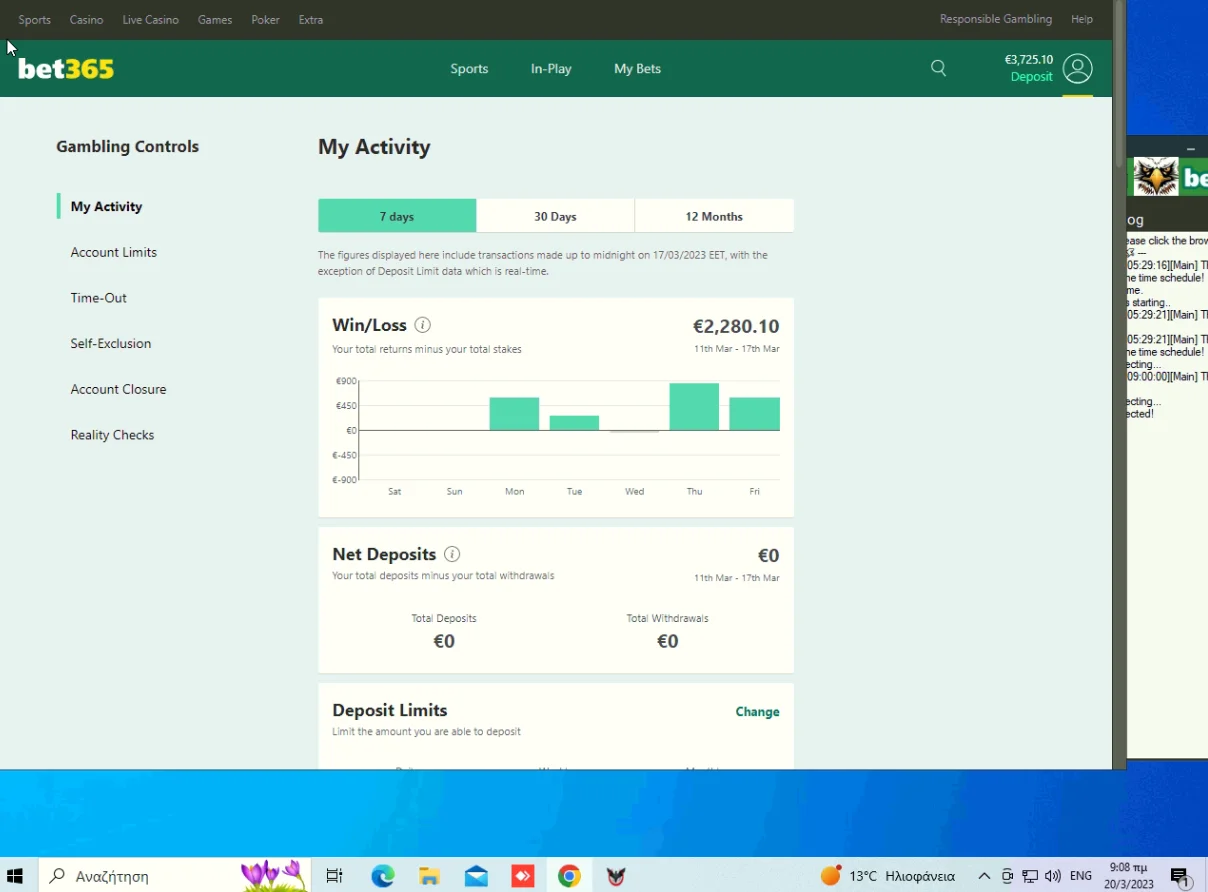Click the bet365 logo
This screenshot has width=1208, height=892.
[x=66, y=69]
